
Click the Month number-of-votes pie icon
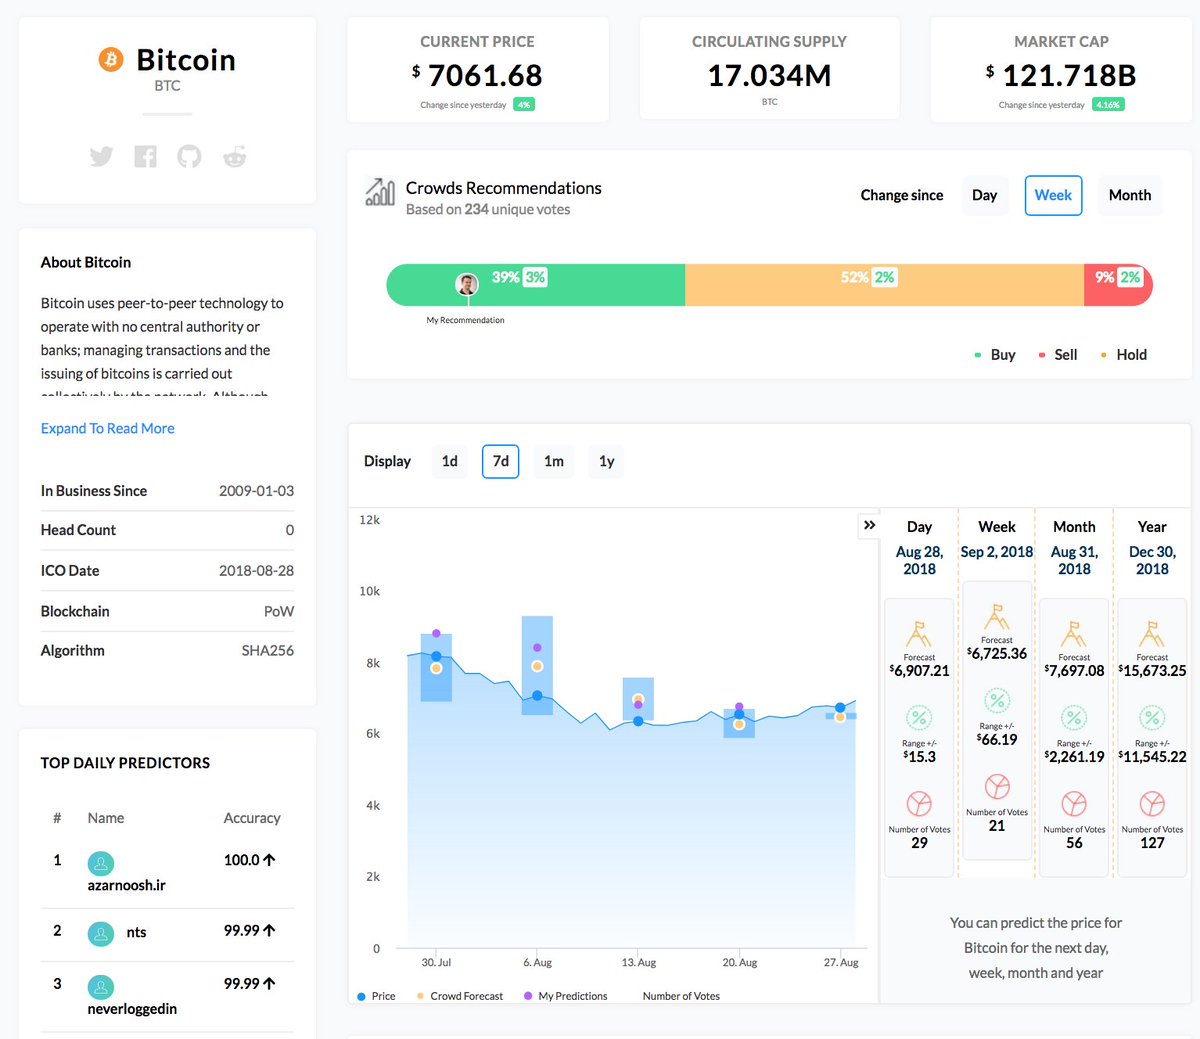[1074, 804]
